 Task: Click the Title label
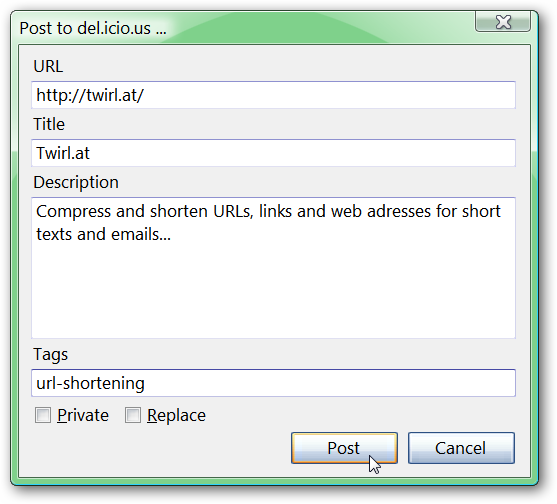49,124
